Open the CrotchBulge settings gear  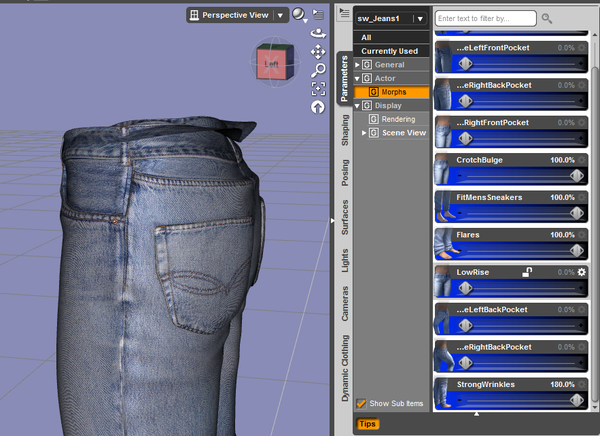tap(582, 160)
